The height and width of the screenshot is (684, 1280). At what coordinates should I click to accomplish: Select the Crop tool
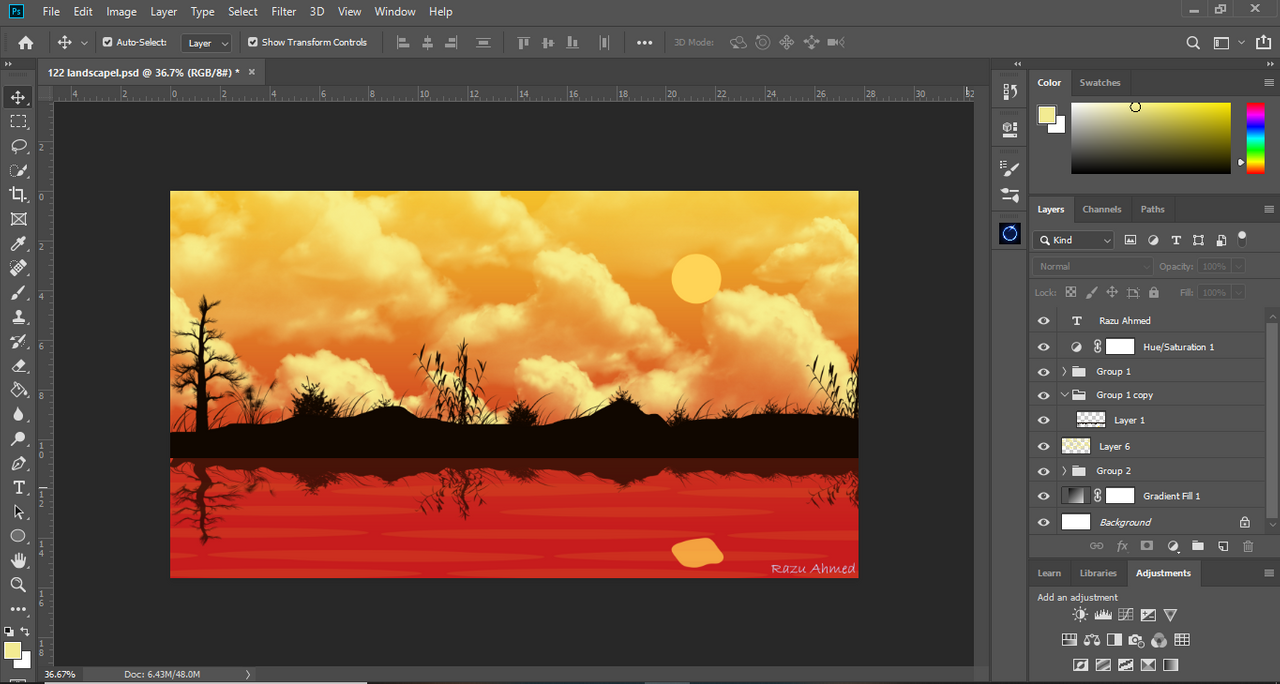point(18,194)
